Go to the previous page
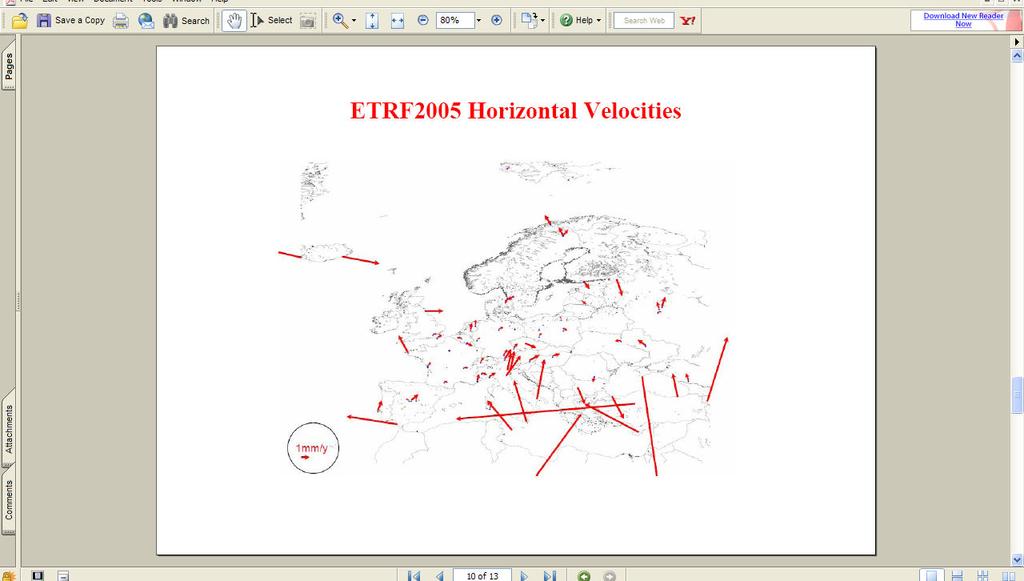Viewport: 1024px width, 581px height. click(440, 576)
